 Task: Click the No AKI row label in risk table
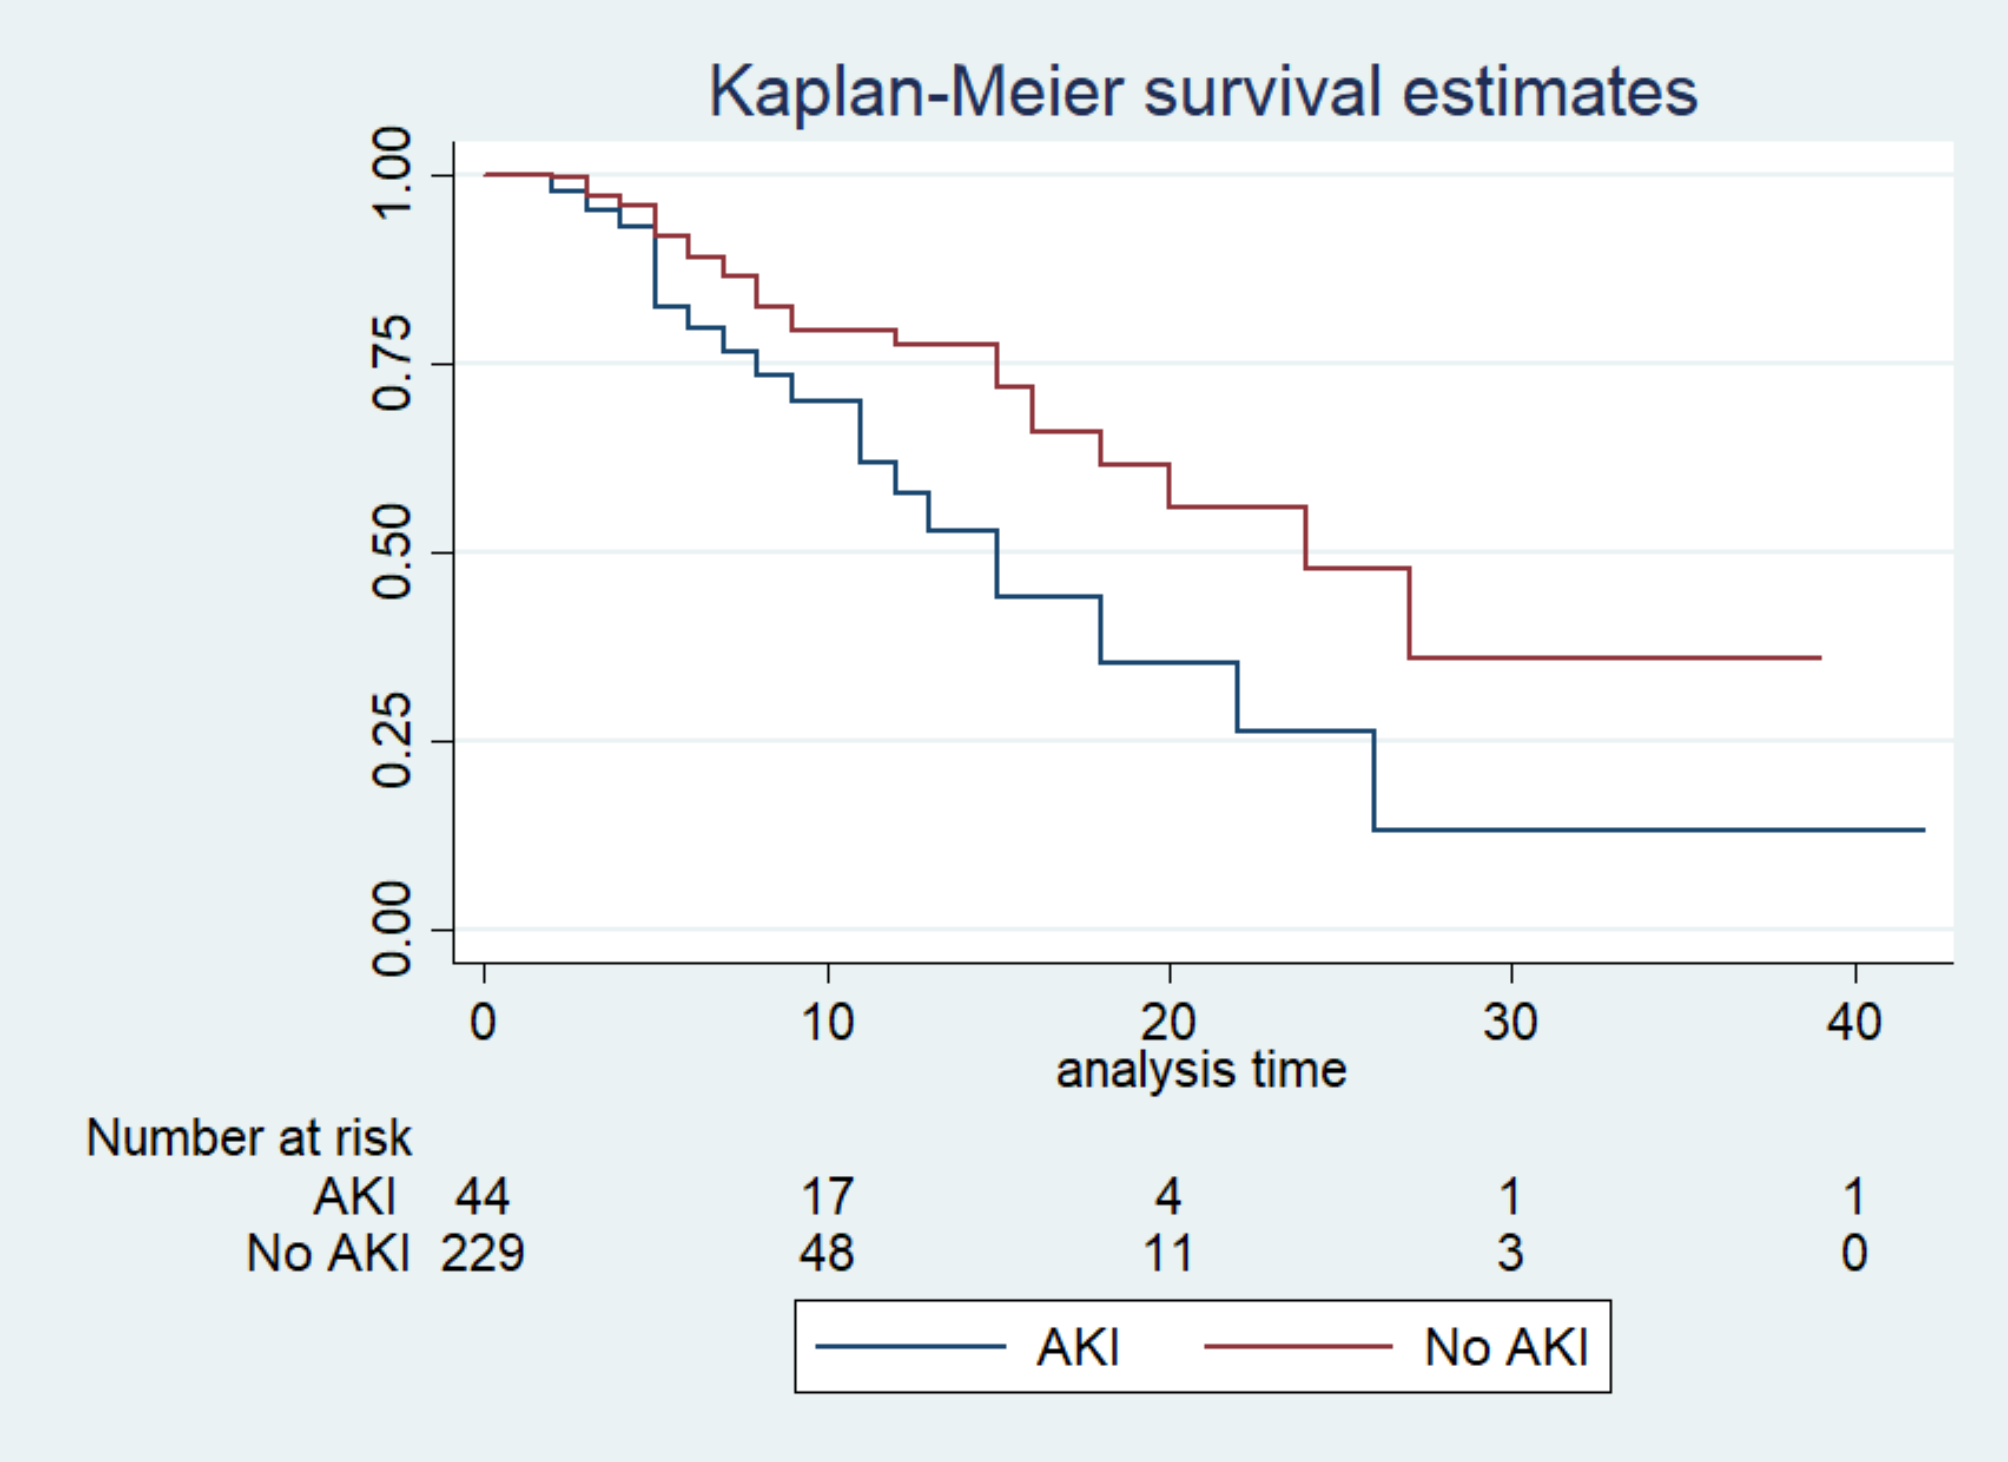tap(328, 1253)
